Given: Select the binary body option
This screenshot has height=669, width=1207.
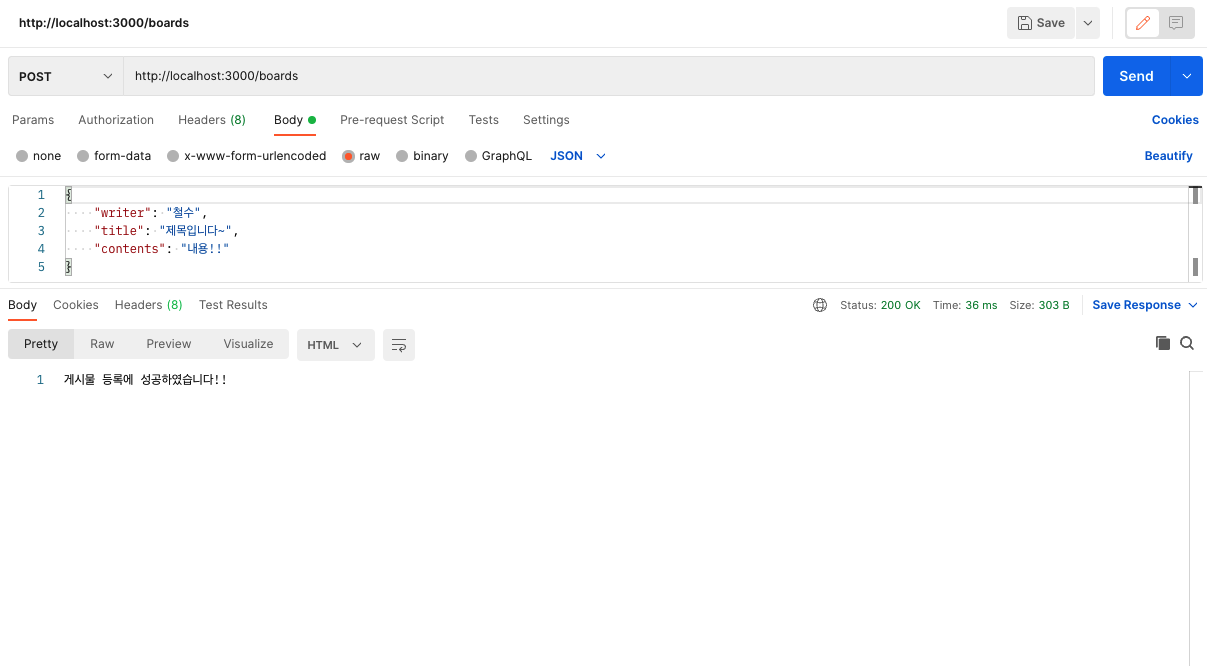Looking at the screenshot, I should 422,156.
